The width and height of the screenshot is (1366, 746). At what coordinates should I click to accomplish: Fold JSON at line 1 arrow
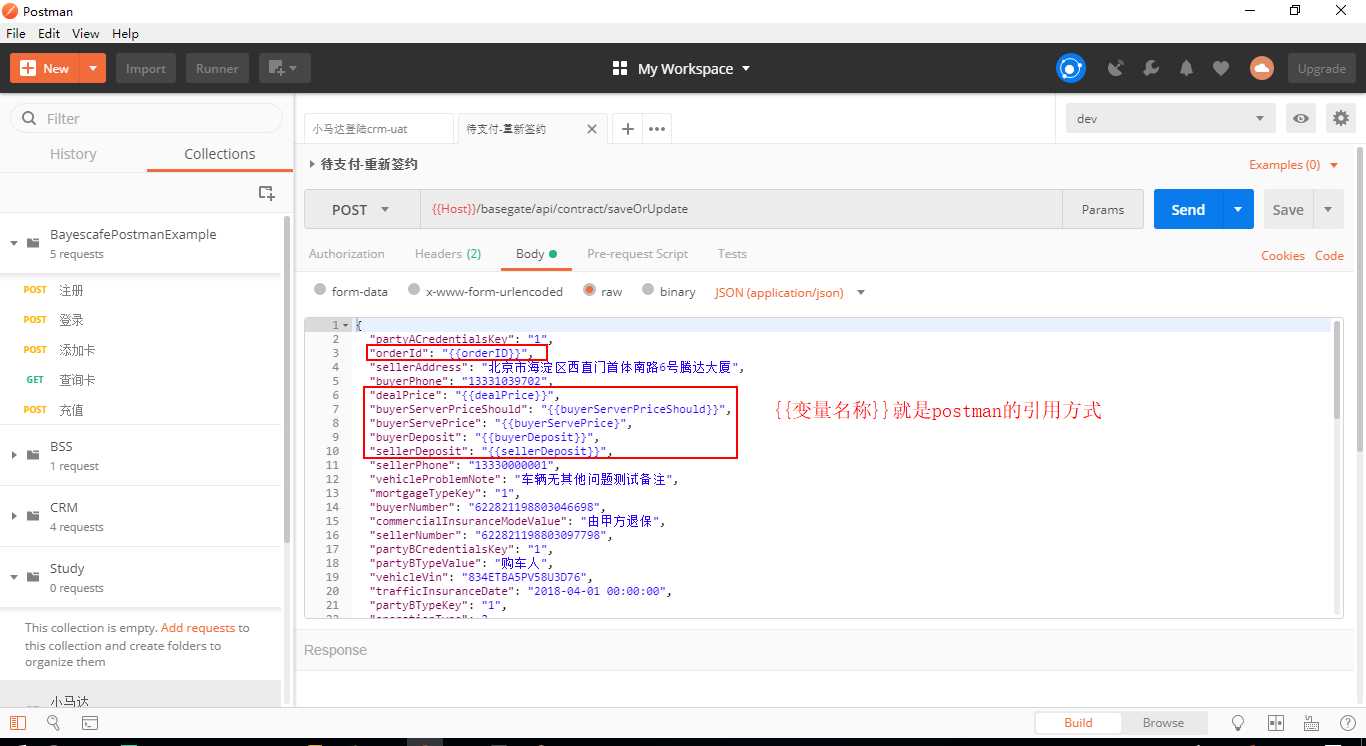tap(346, 325)
